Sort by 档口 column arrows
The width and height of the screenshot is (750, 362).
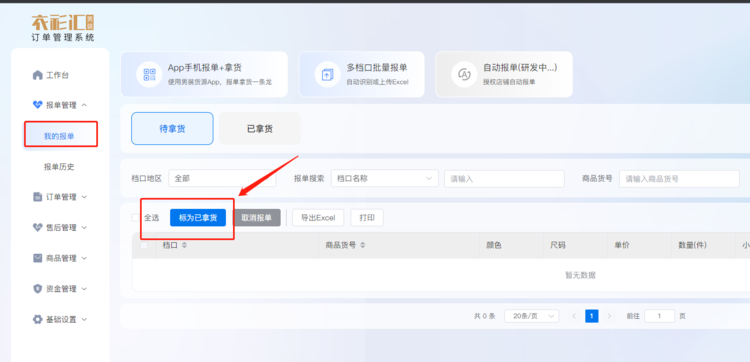pos(184,245)
